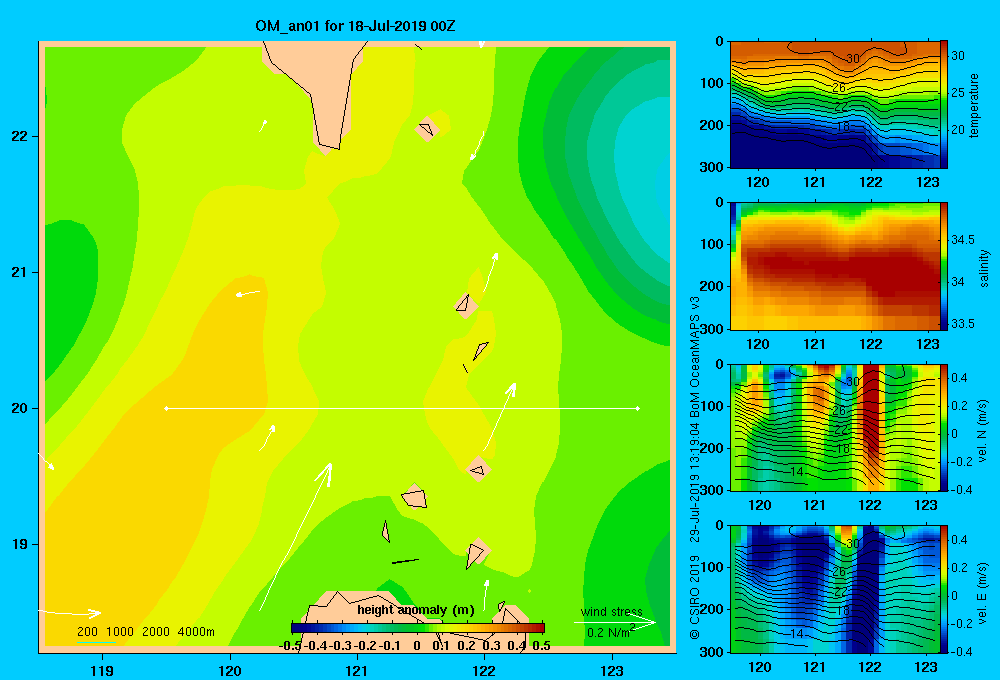Click the '26' contour label in temperature panel

[839, 88]
